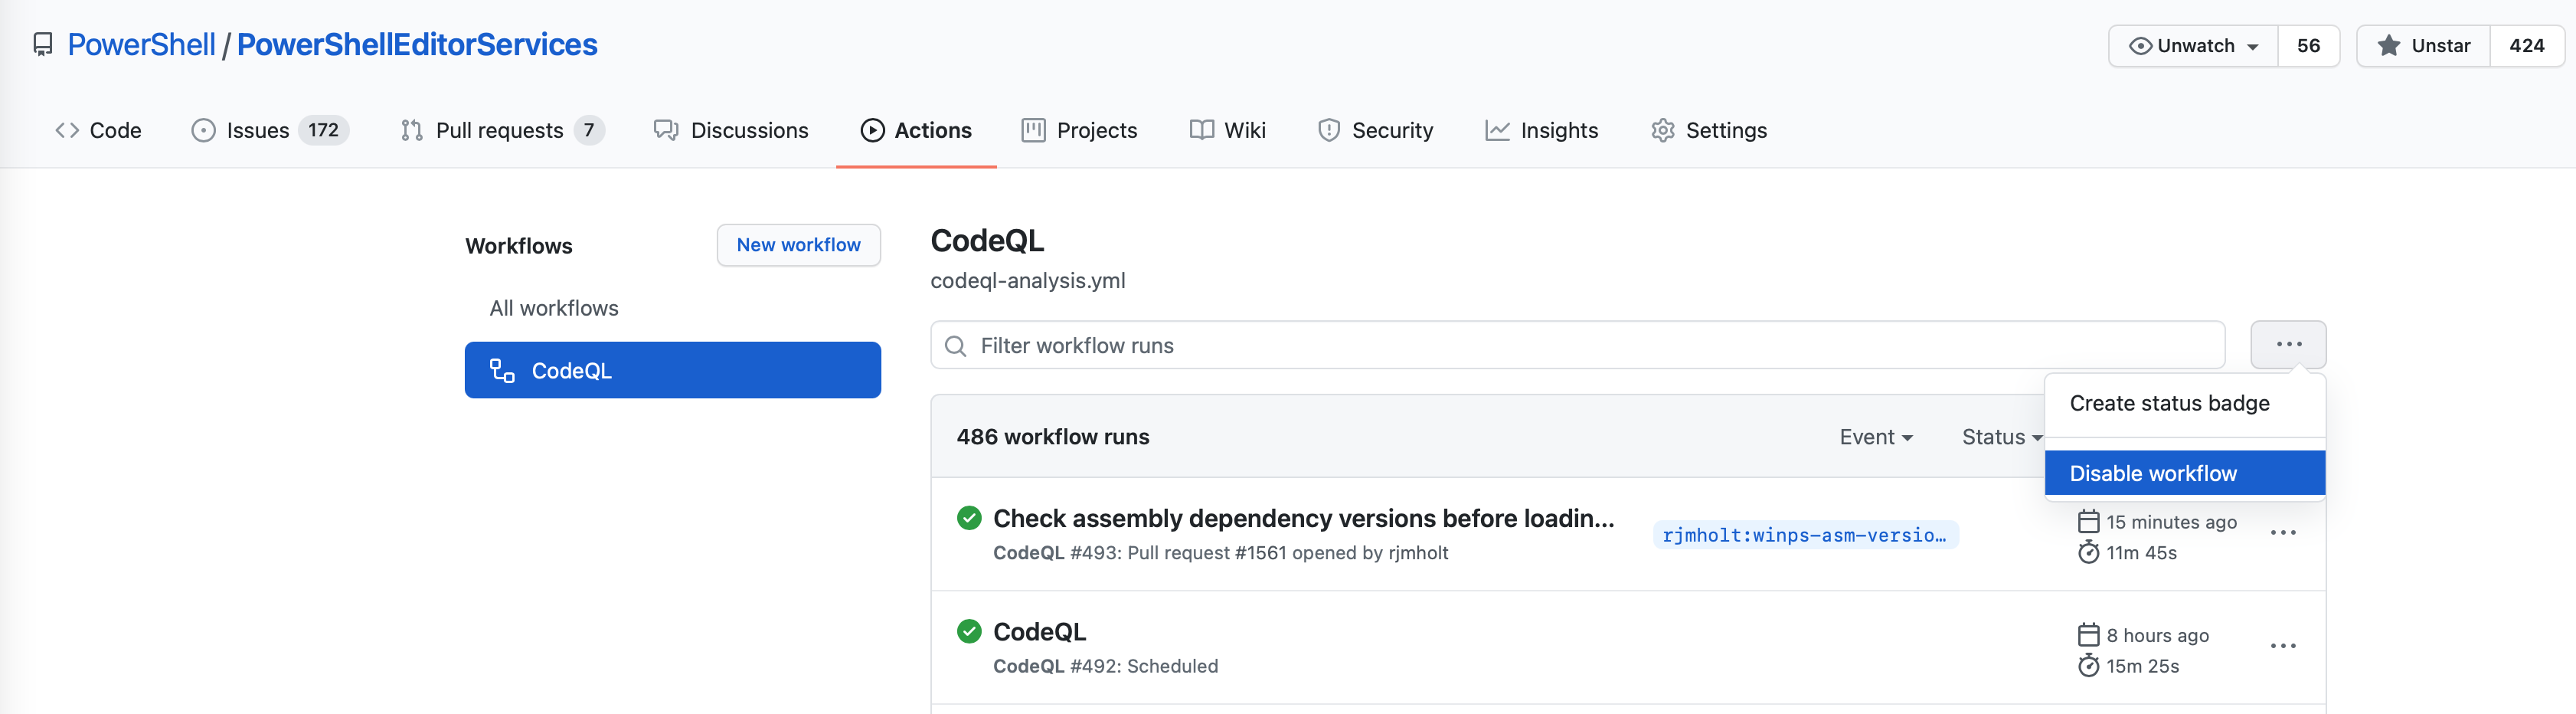Click the green success icon on CodeQL run #492
This screenshot has height=714, width=2576.
(968, 631)
